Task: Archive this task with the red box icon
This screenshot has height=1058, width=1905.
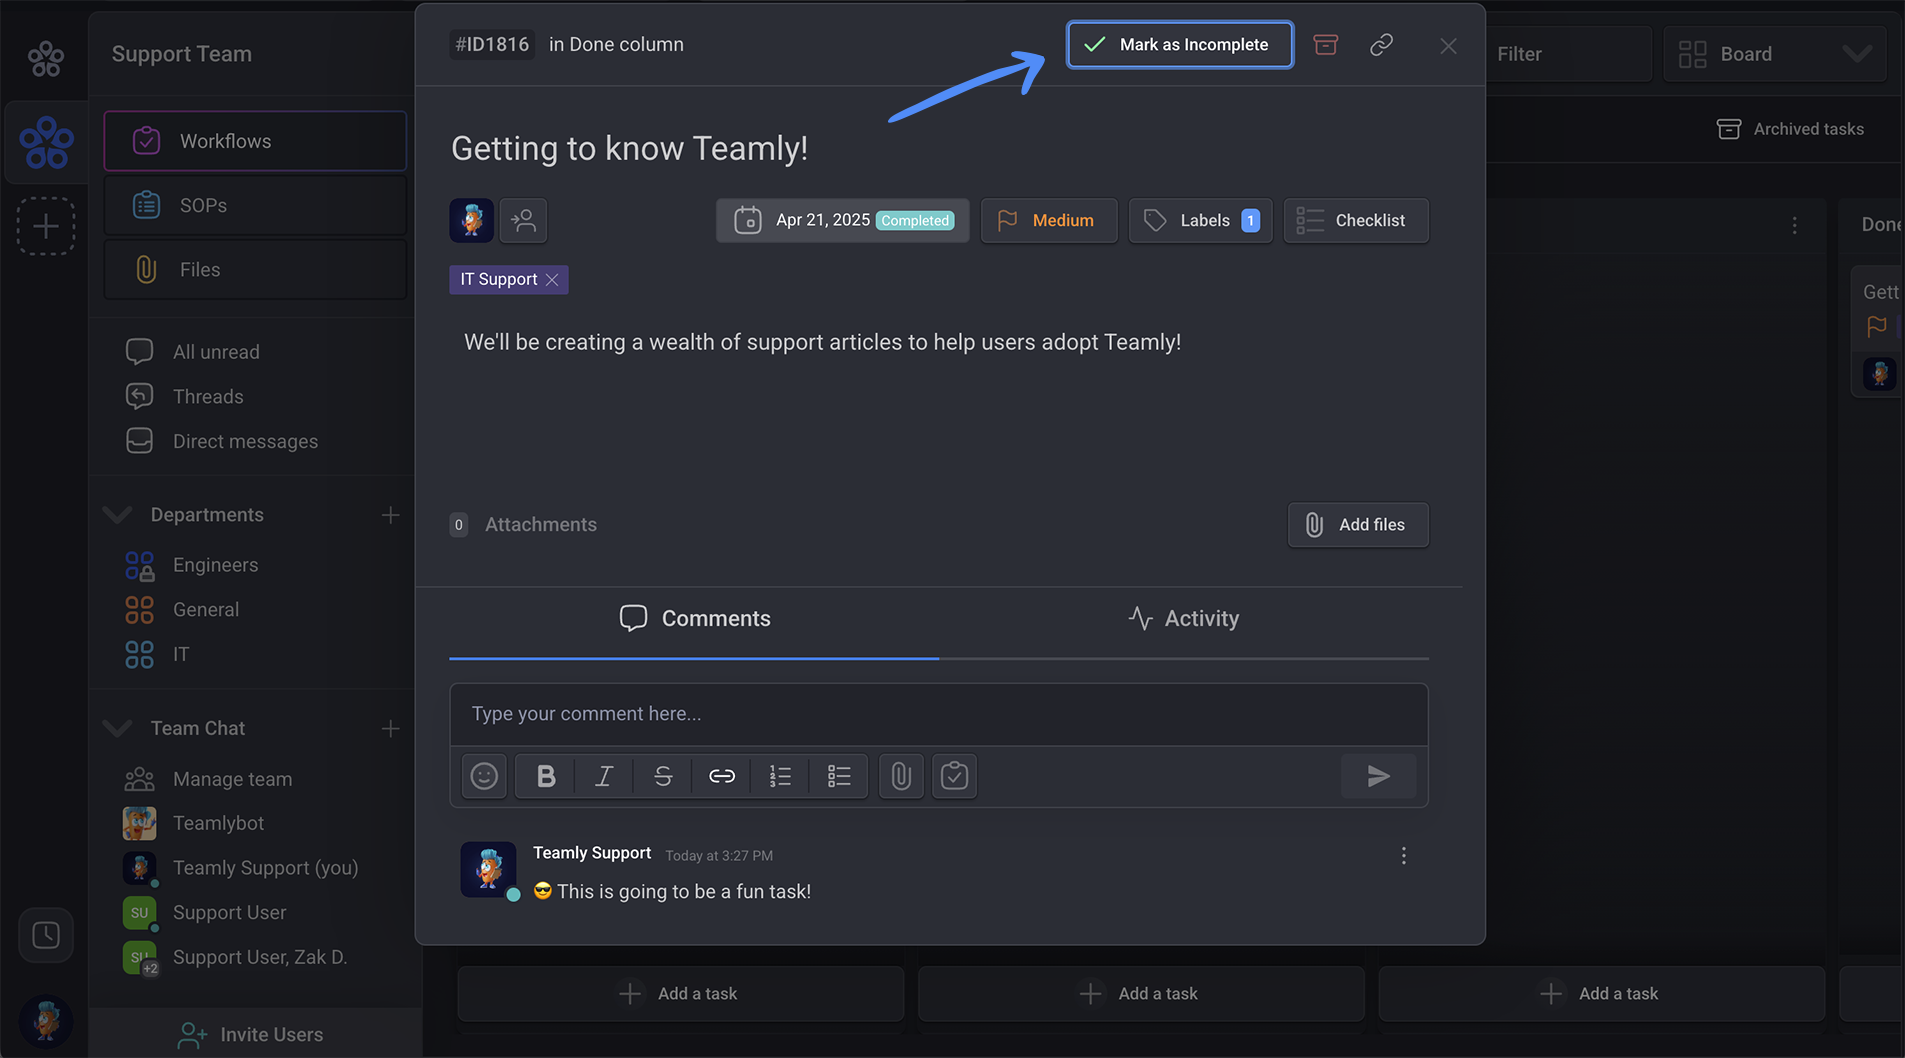Action: [x=1325, y=45]
